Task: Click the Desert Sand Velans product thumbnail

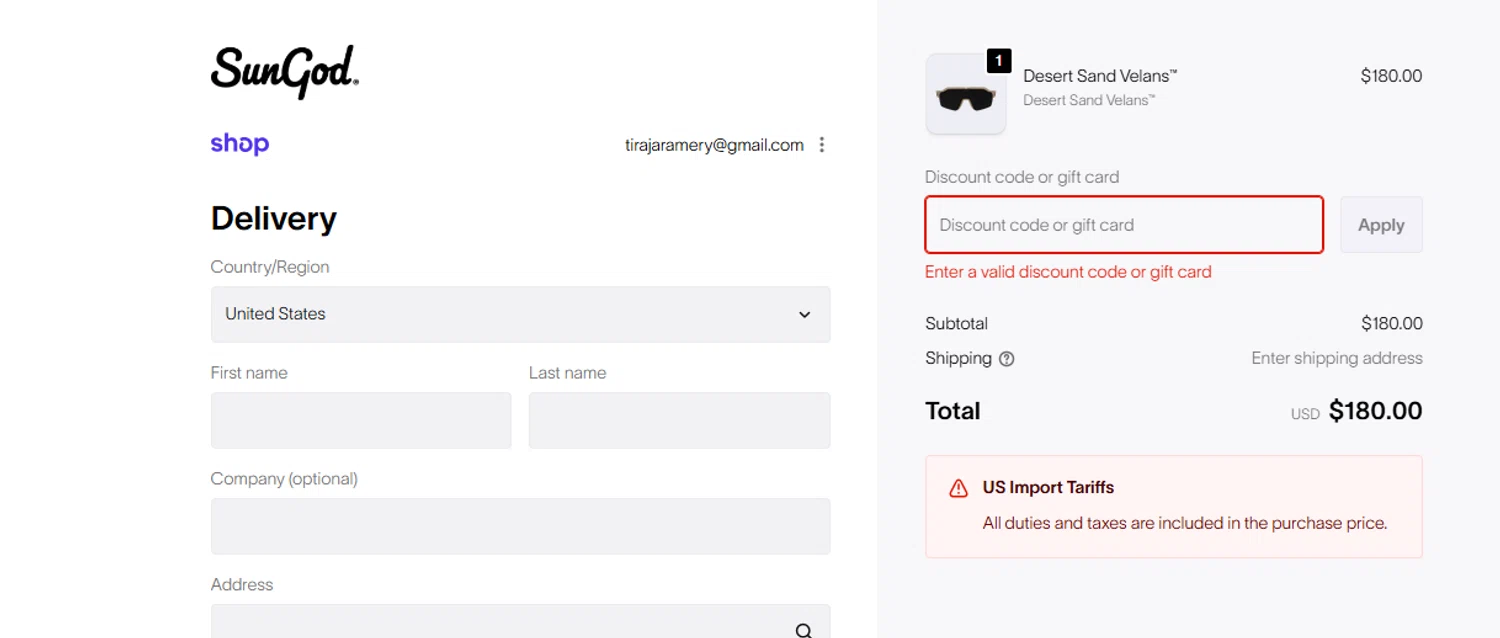Action: click(966, 94)
